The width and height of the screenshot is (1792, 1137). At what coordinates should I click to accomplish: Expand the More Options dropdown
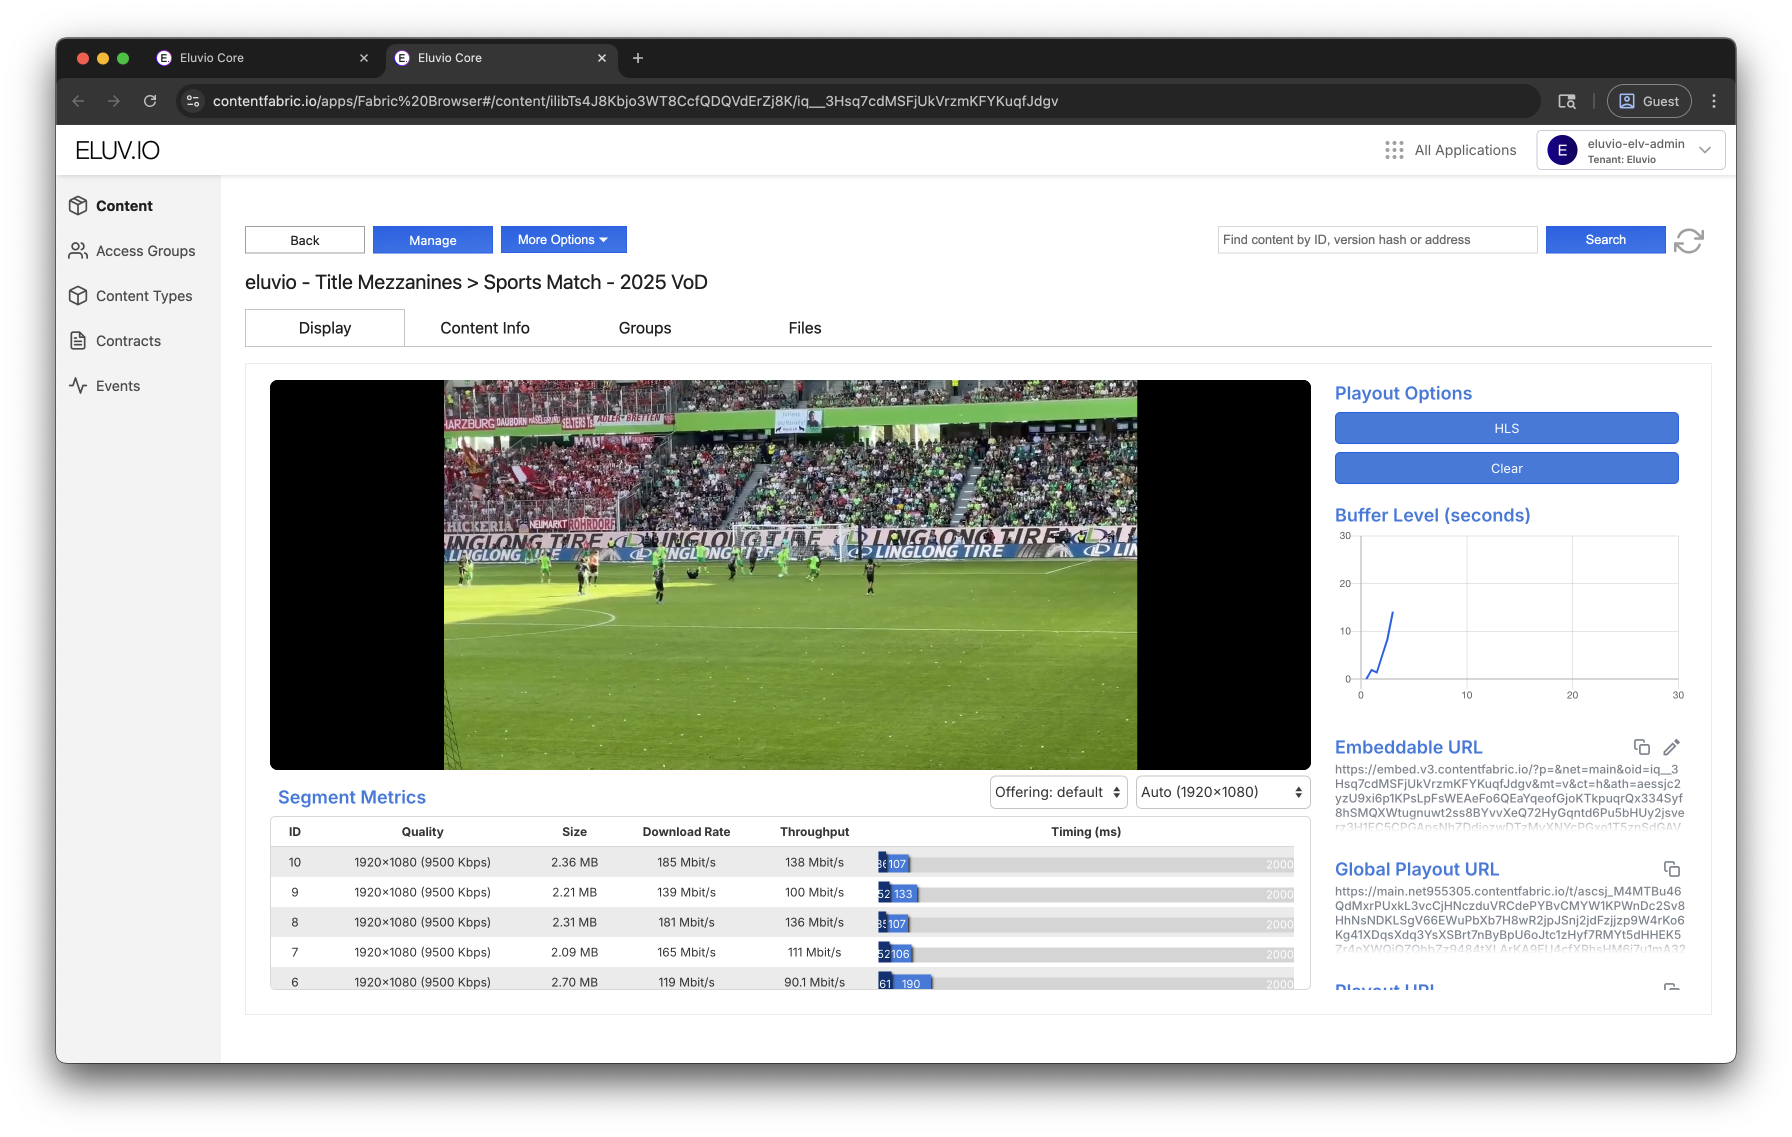pyautogui.click(x=563, y=240)
